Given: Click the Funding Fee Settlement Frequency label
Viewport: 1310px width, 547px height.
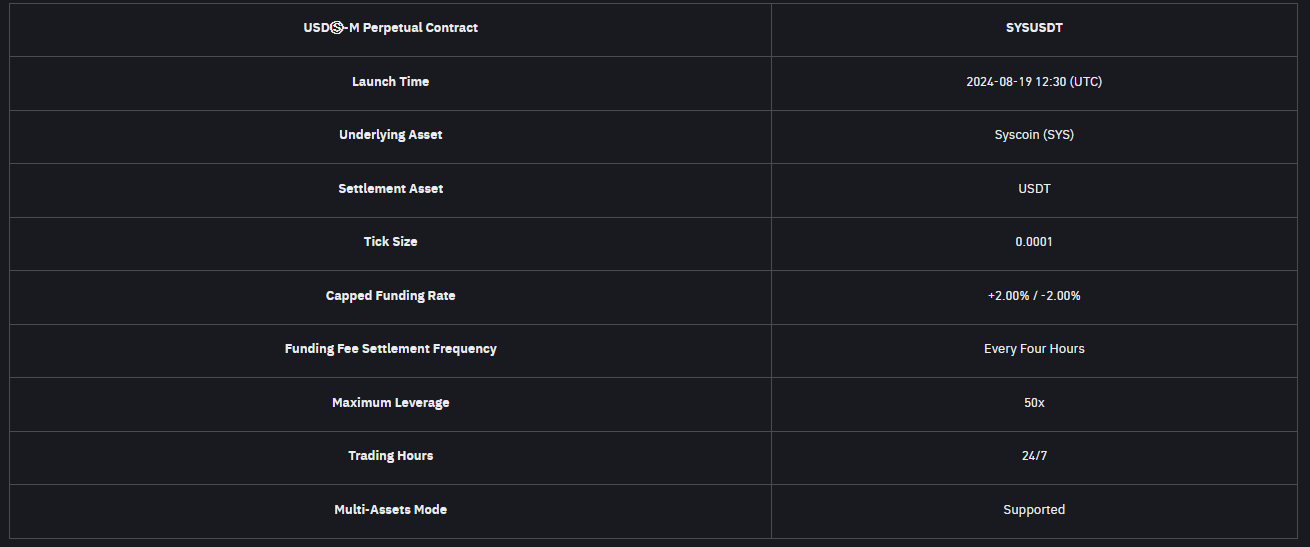Looking at the screenshot, I should [x=390, y=349].
